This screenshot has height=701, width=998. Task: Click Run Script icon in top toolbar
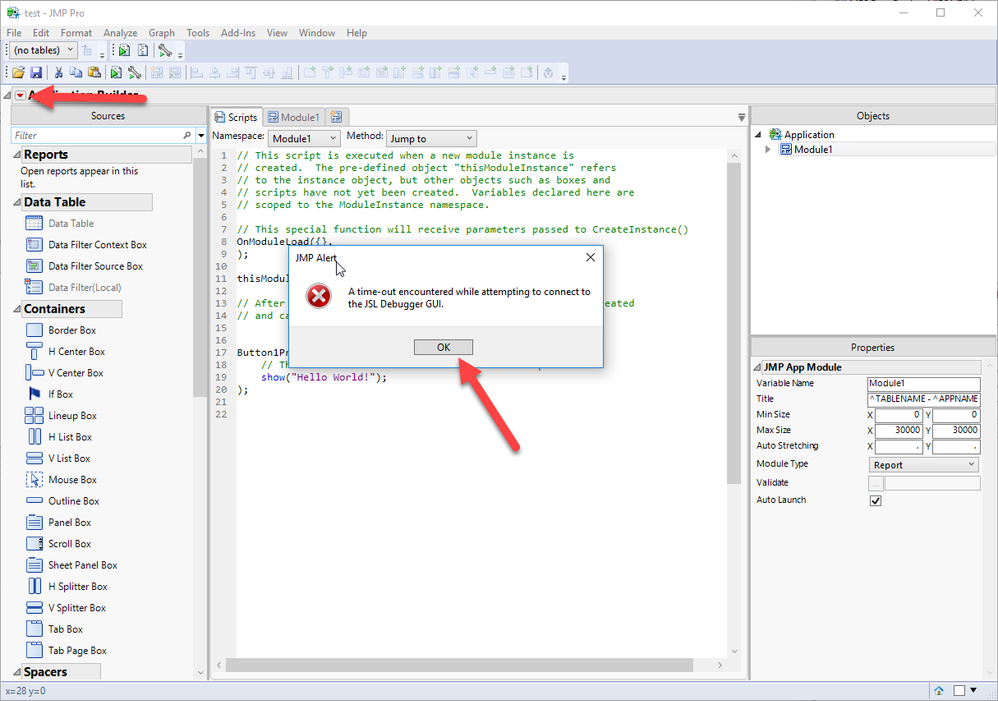point(124,50)
